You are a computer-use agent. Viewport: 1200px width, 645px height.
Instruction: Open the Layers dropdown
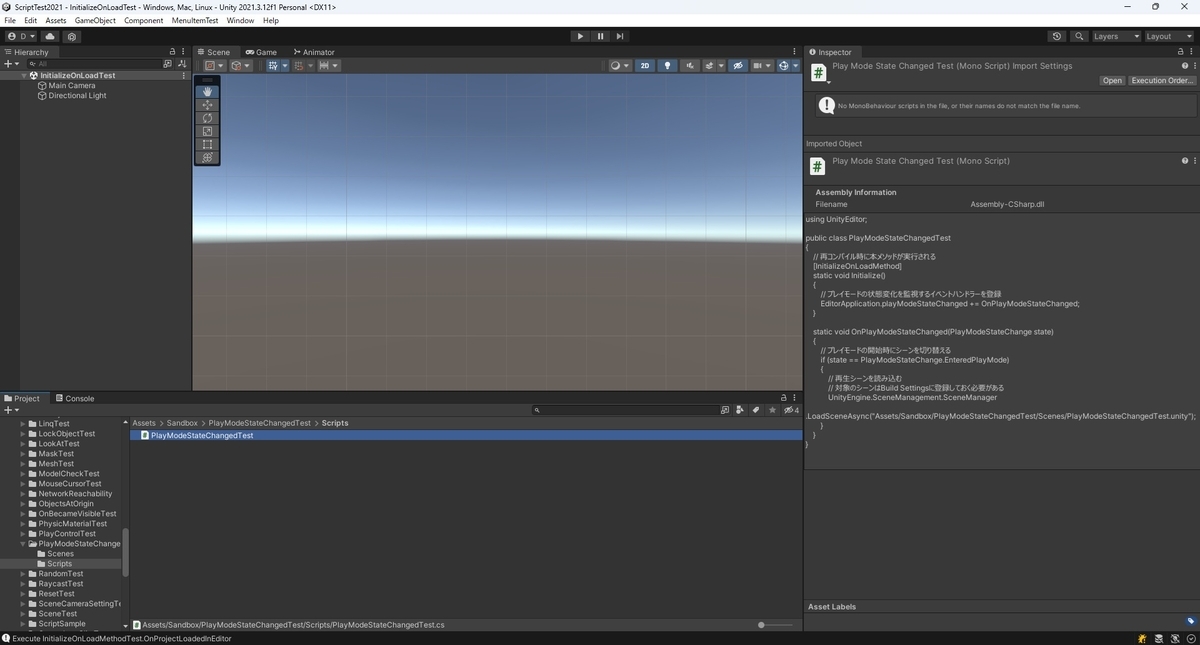click(x=1116, y=36)
